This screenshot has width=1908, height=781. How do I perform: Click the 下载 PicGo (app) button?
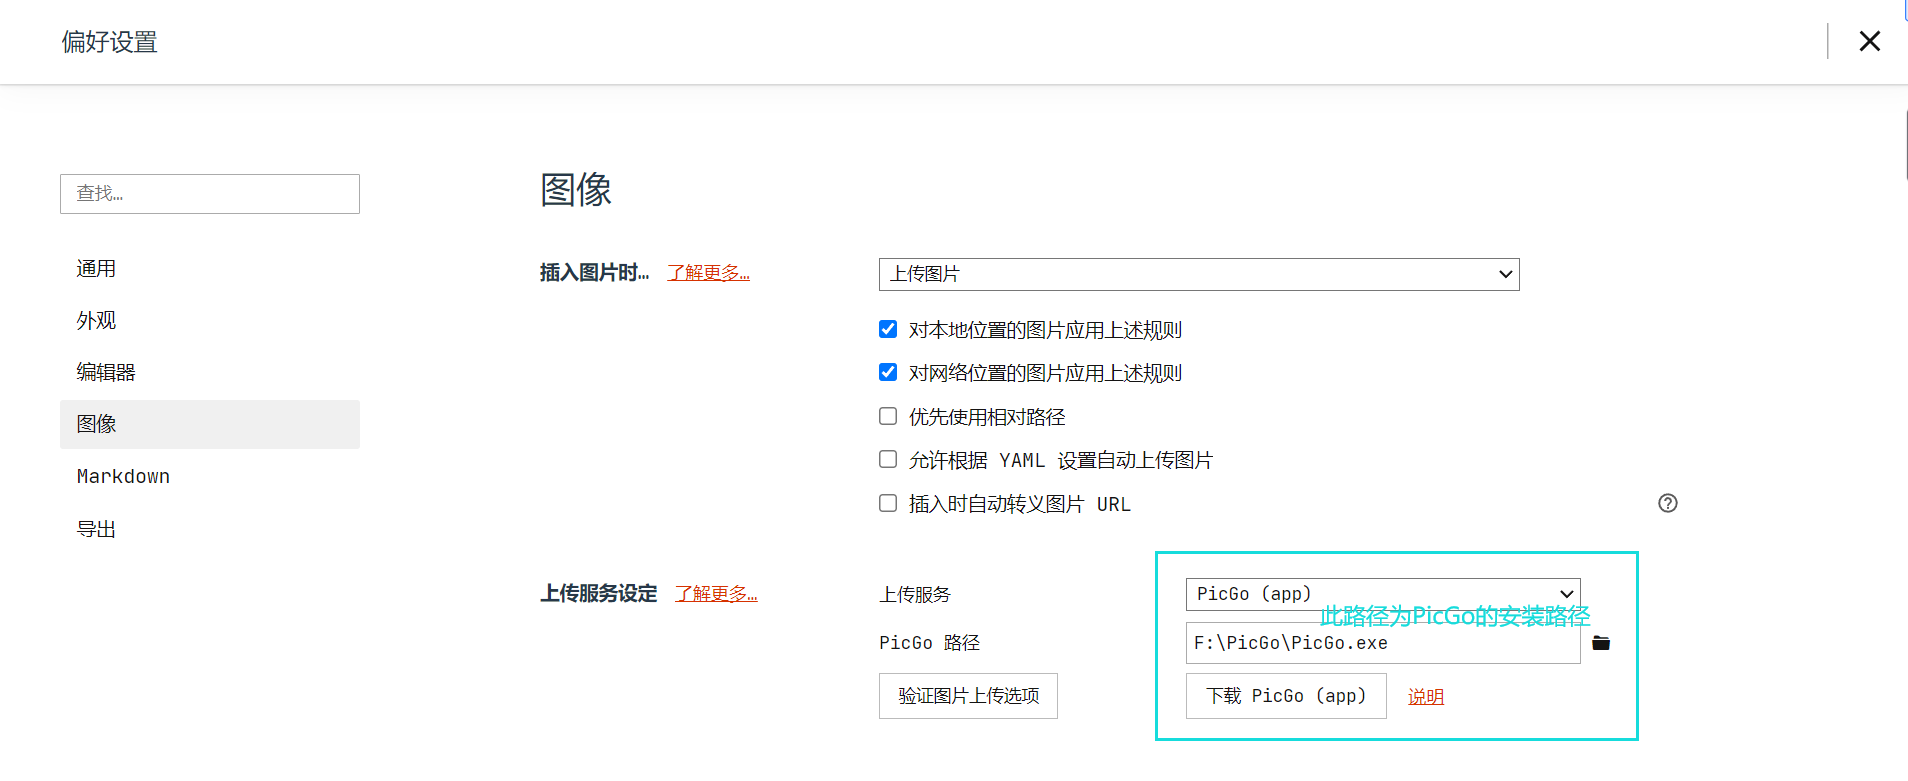tap(1286, 696)
